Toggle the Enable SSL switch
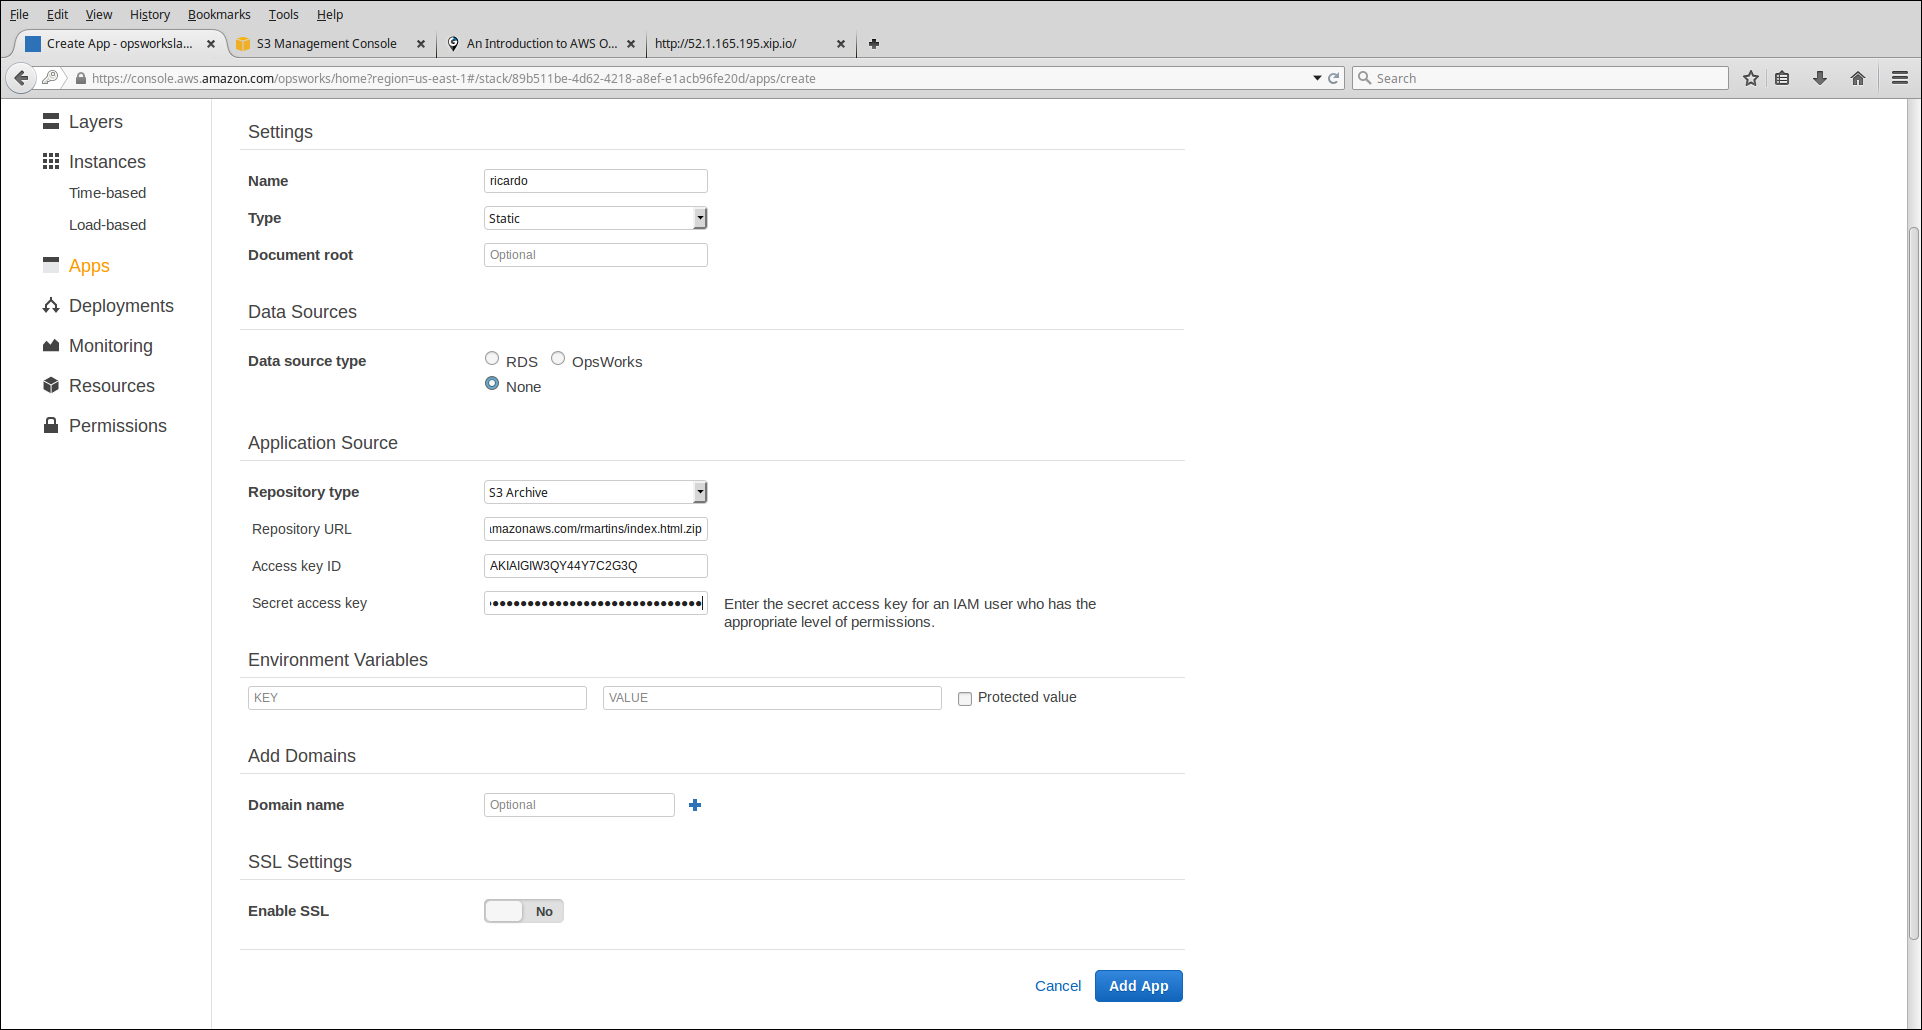The image size is (1922, 1030). 524,911
